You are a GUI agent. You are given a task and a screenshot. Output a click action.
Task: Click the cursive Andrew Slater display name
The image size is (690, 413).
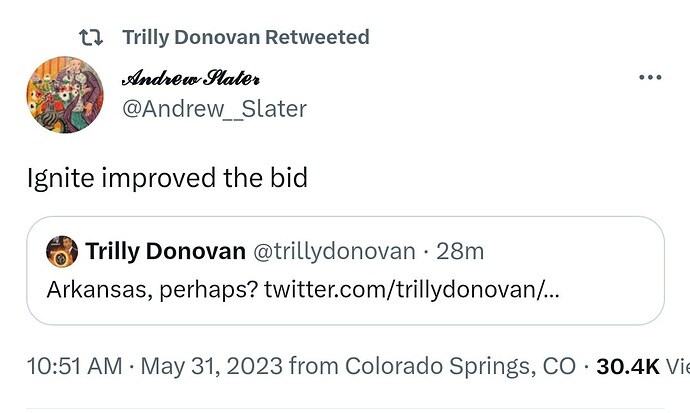tap(192, 78)
